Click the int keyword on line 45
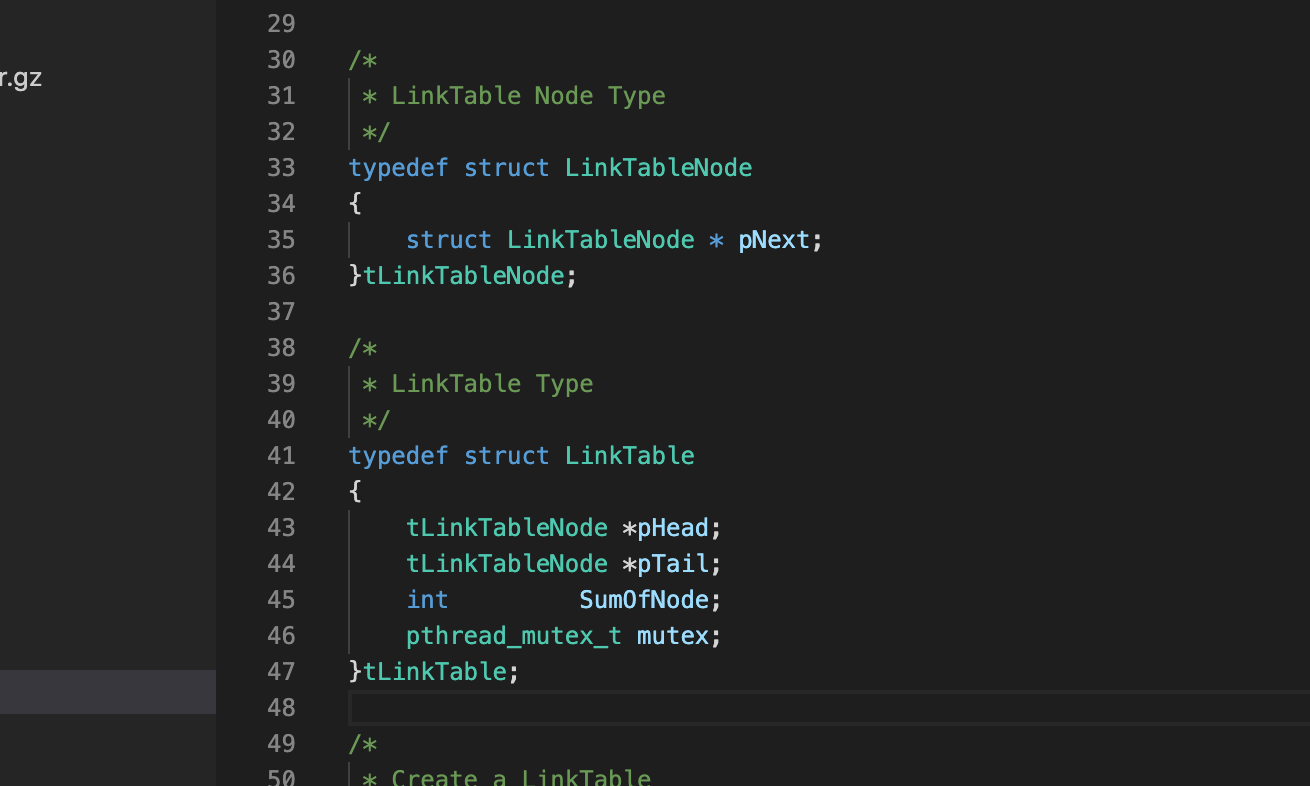This screenshot has height=786, width=1310. [427, 600]
